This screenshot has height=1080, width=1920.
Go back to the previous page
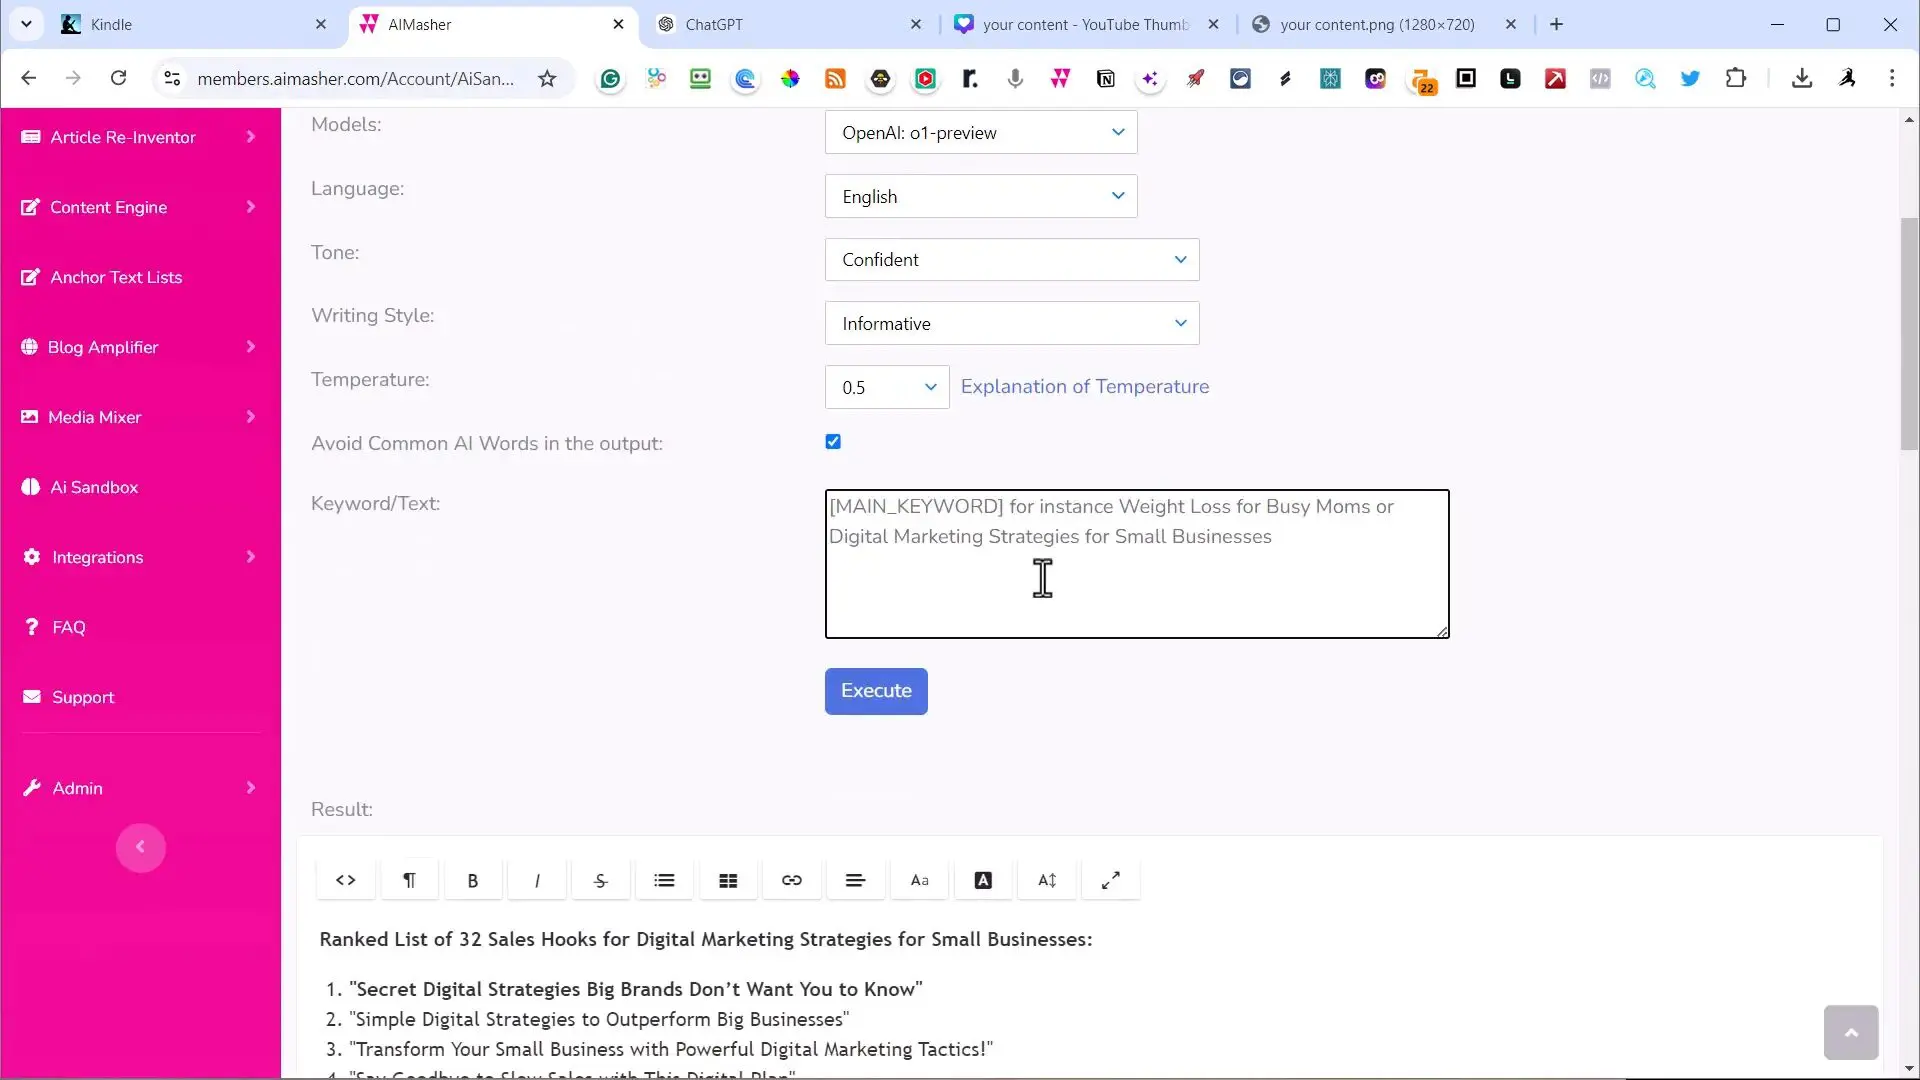point(28,78)
